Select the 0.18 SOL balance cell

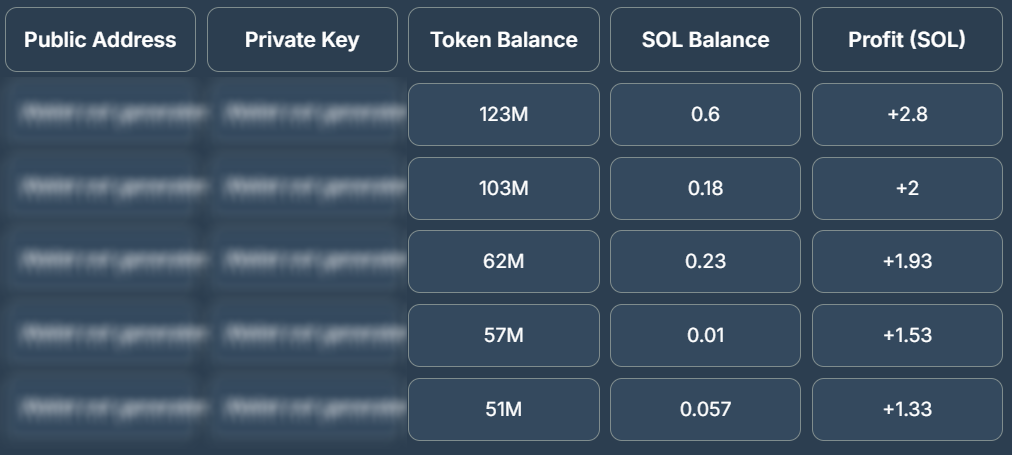(705, 188)
